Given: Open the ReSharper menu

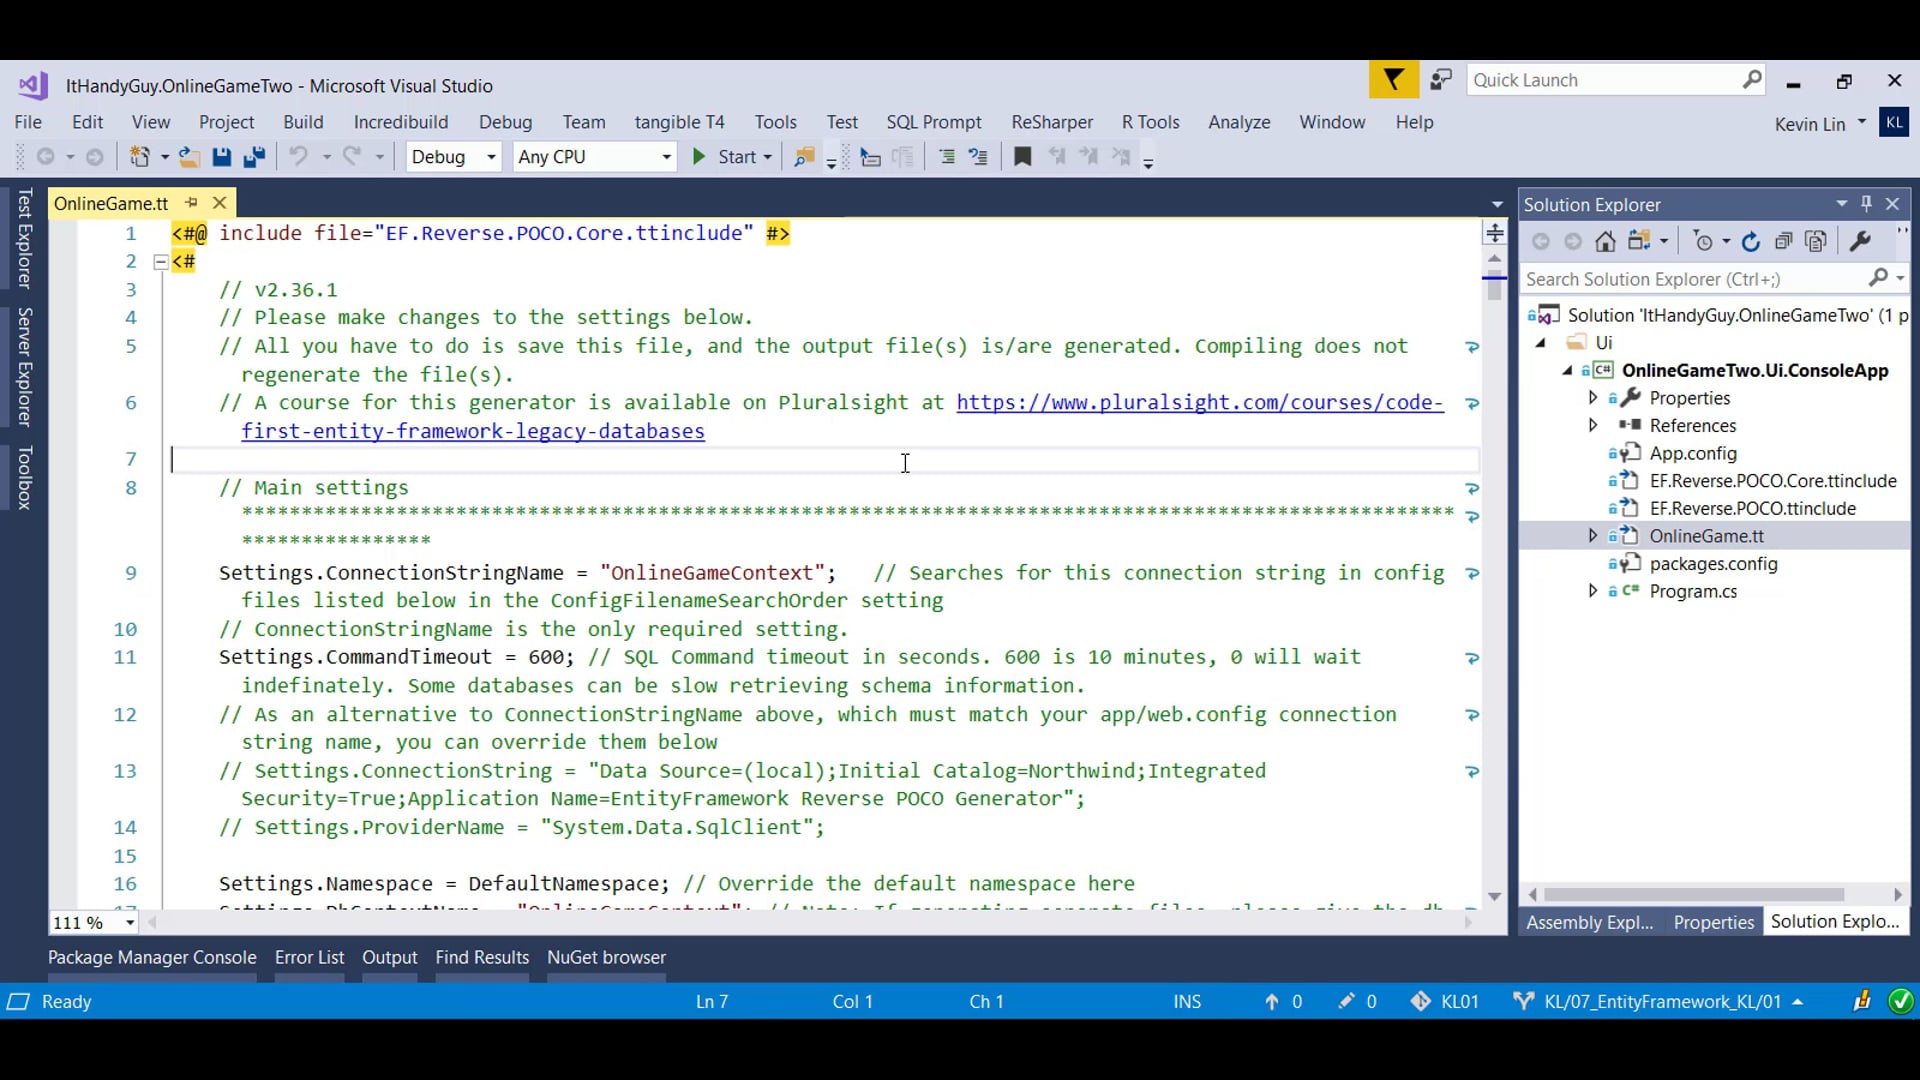Looking at the screenshot, I should pos(1051,122).
